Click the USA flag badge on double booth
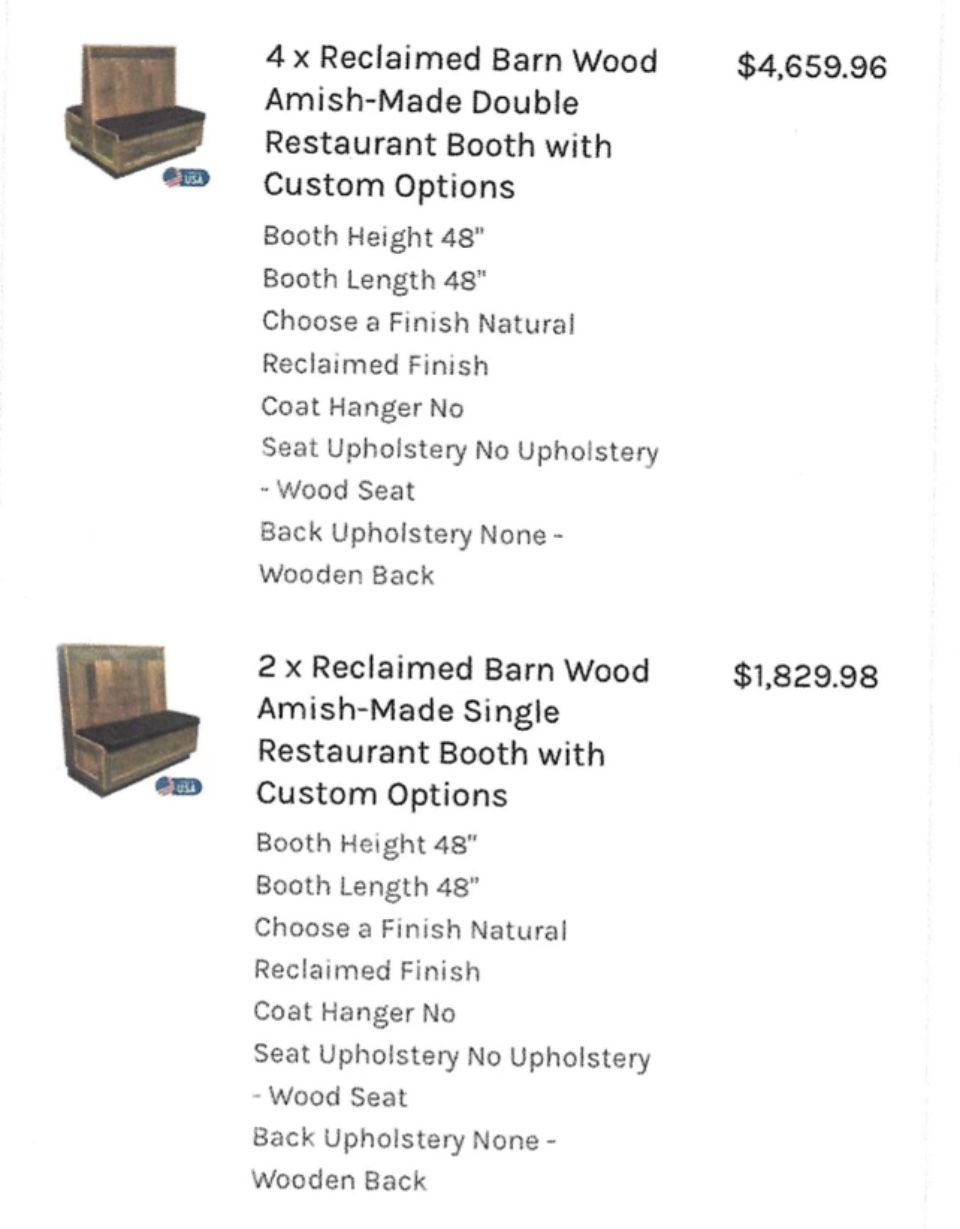 point(186,178)
